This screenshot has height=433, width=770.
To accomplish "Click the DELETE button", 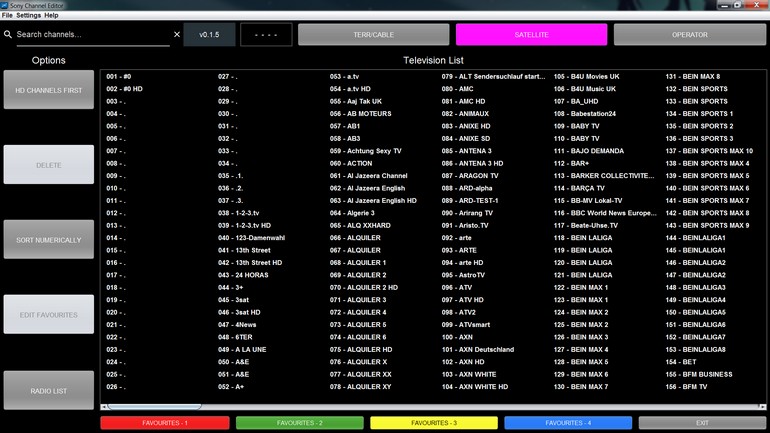I will click(49, 165).
